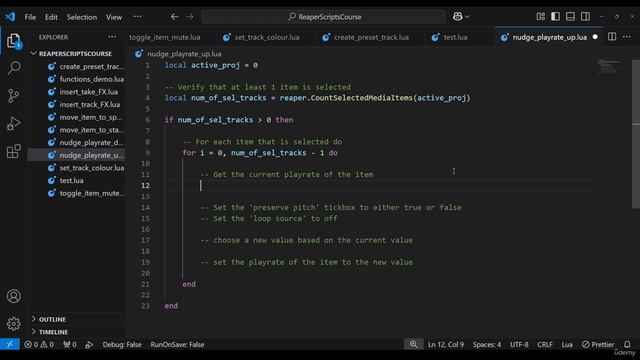640x360 pixels.
Task: Open the Edit menu
Action: (x=51, y=17)
